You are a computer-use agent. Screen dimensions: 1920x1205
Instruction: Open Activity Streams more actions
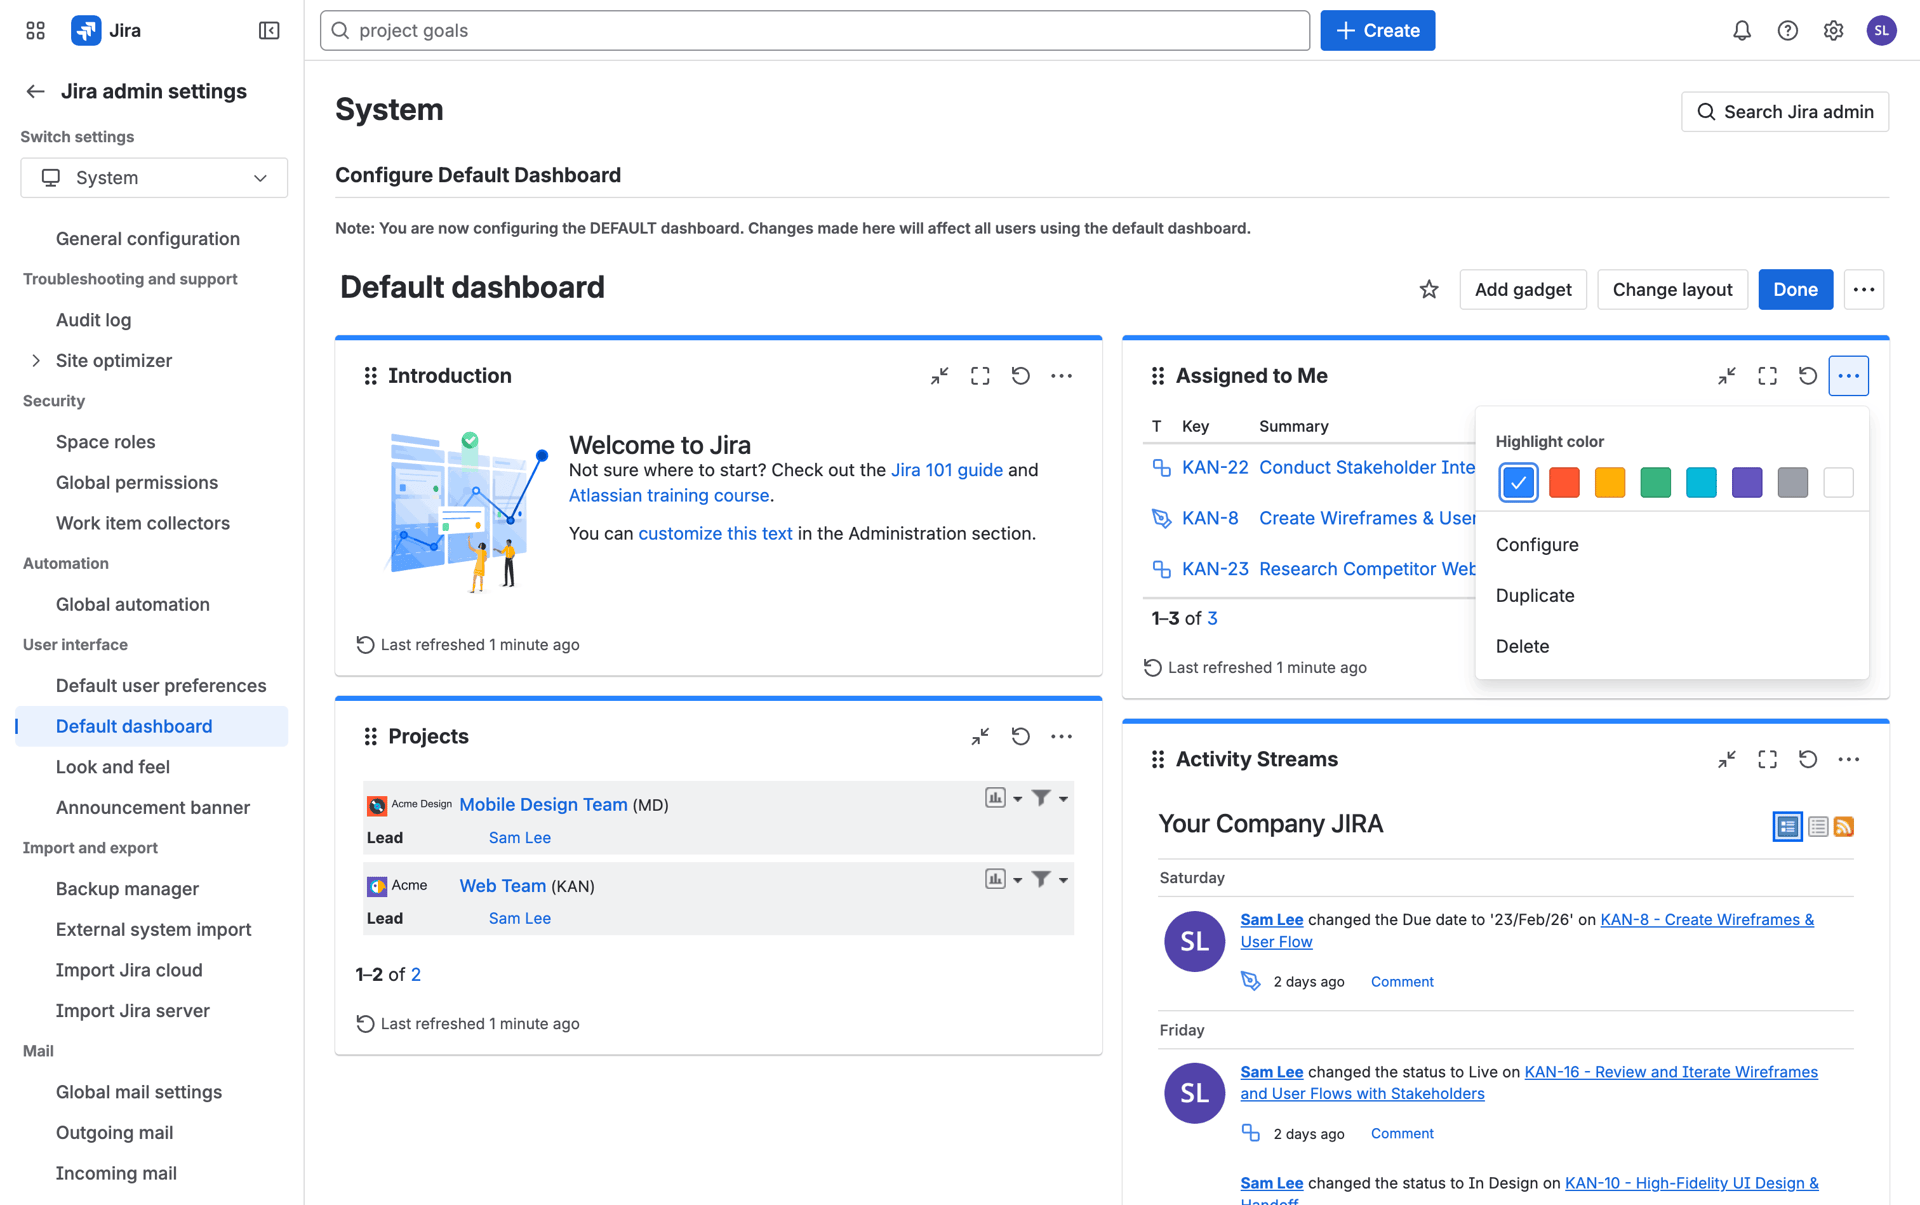pos(1848,760)
